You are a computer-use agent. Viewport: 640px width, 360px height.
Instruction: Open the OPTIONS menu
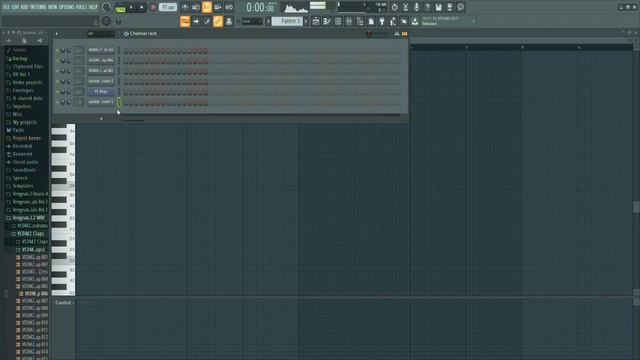tap(67, 7)
